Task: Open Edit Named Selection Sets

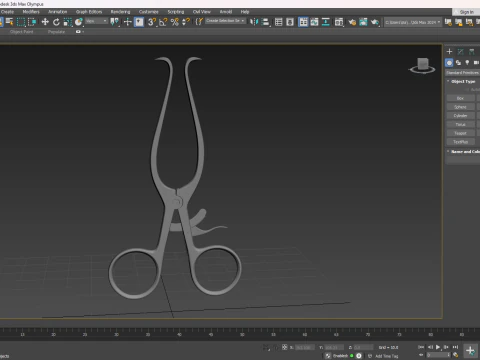Action: 199,22
